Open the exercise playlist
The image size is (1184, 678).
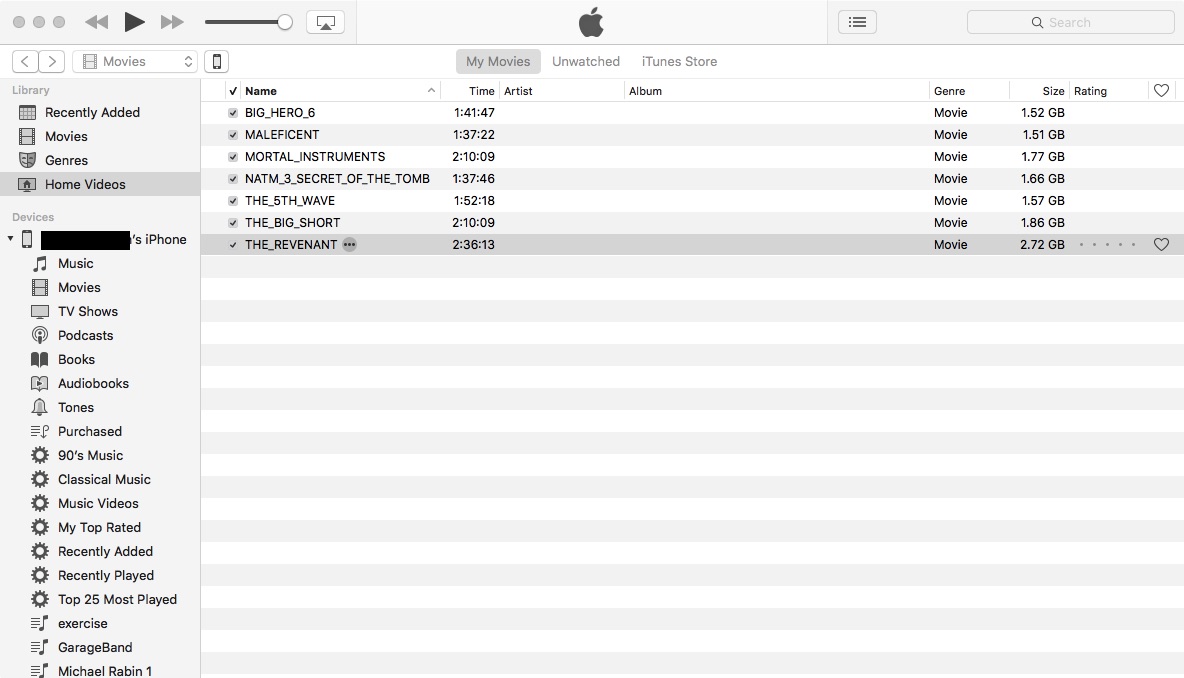[100, 624]
